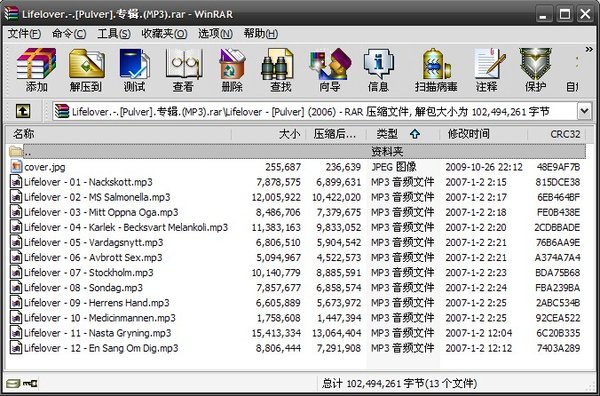600x396 pixels.
Task: Click the Protect (保护) shield icon
Action: [535, 70]
